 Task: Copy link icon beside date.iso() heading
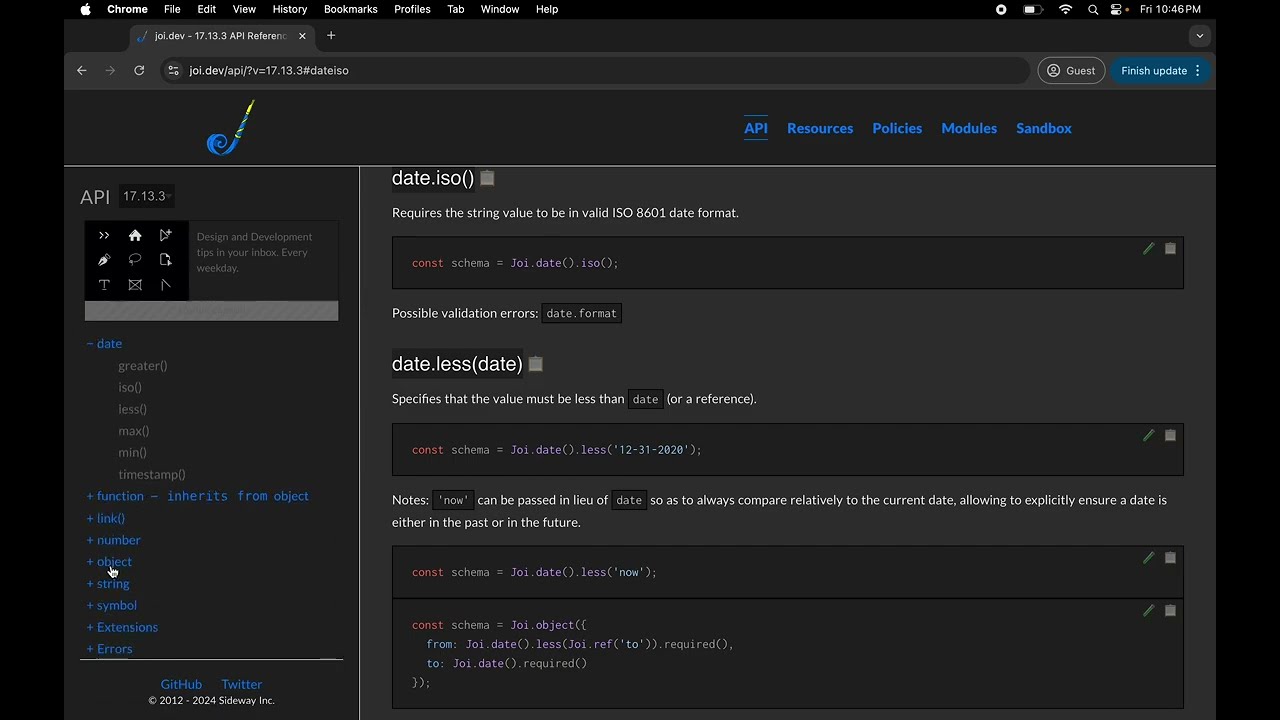487,178
